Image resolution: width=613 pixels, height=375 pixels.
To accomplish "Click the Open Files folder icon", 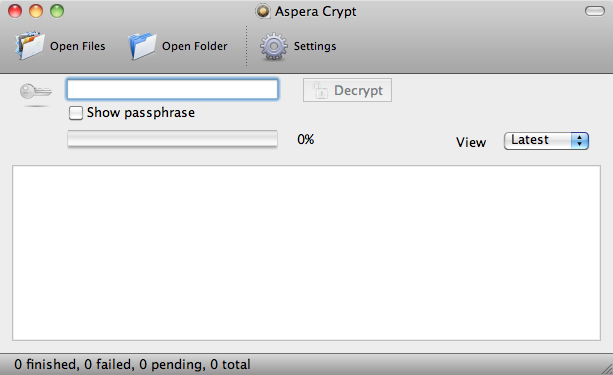I will point(29,46).
